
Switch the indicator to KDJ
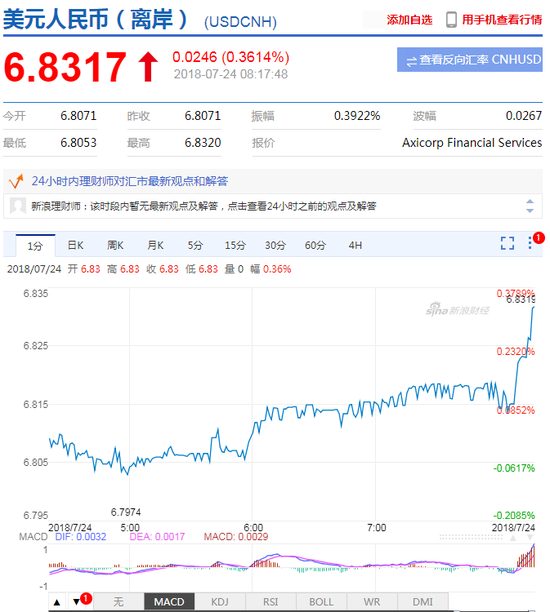click(x=220, y=602)
